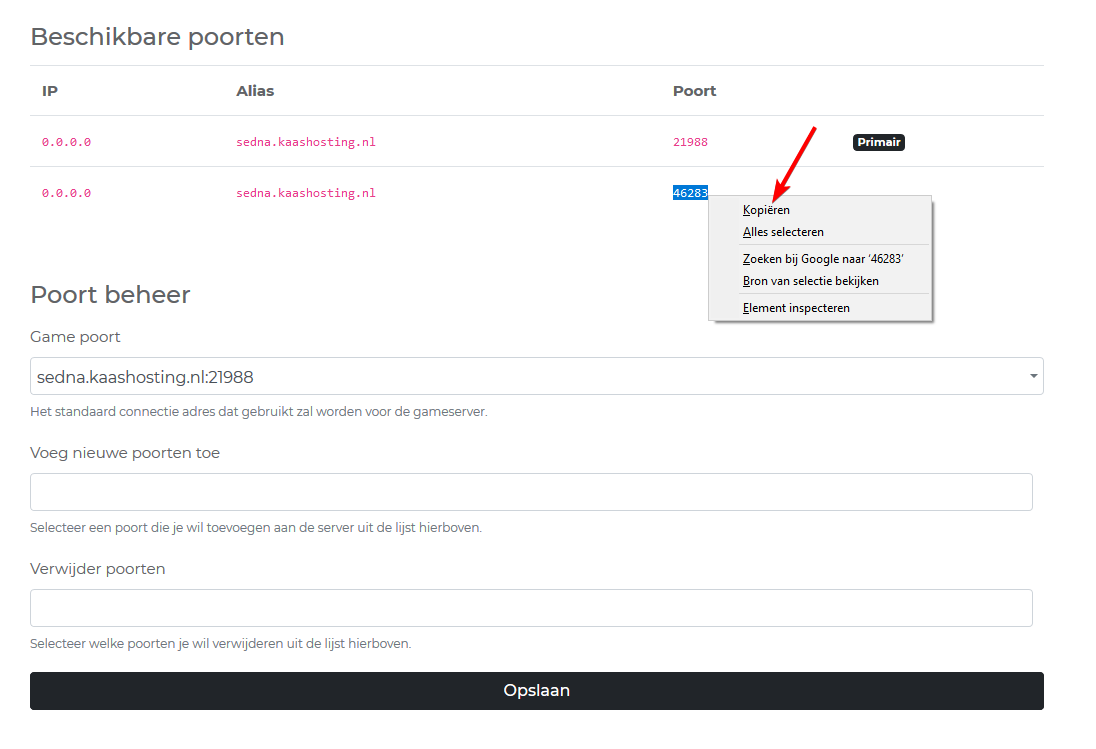
Task: Click the alias in the 46283 row
Action: tap(306, 193)
